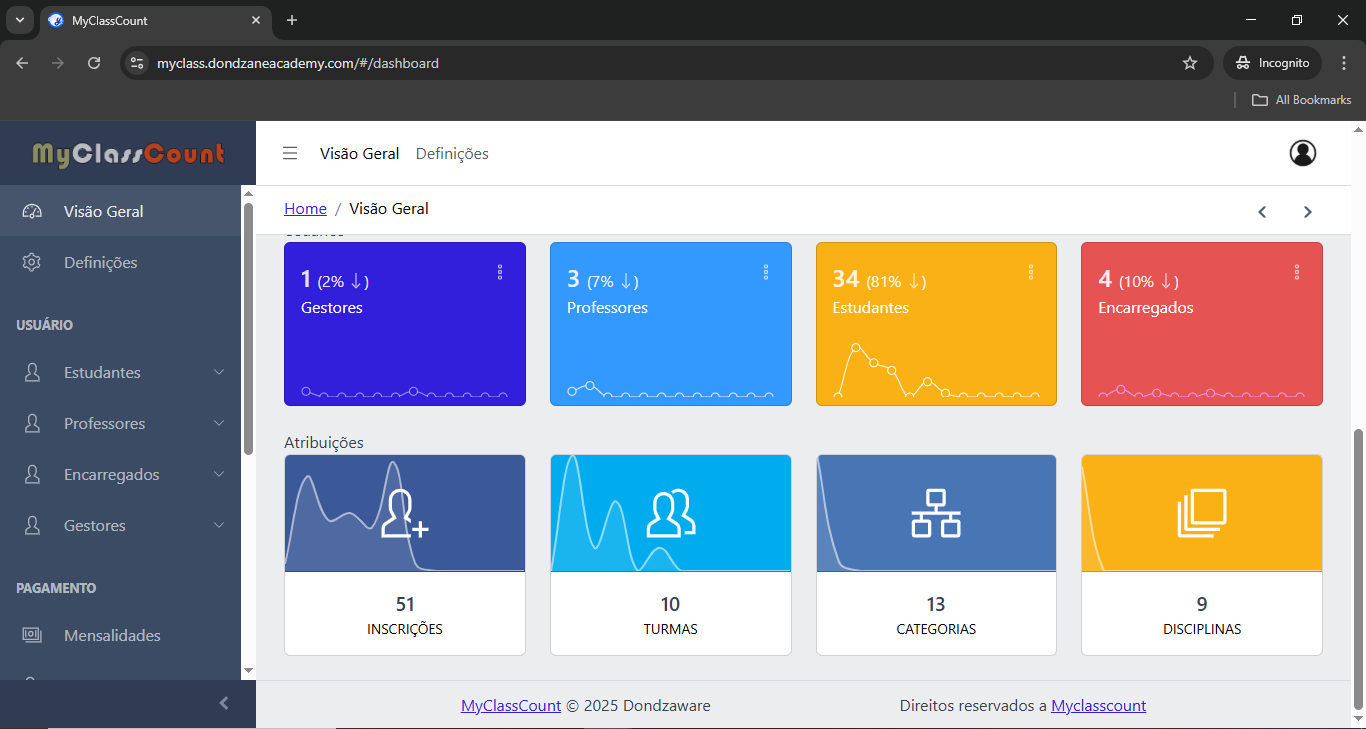Collapse the sidebar with bottom chevron

(x=224, y=703)
